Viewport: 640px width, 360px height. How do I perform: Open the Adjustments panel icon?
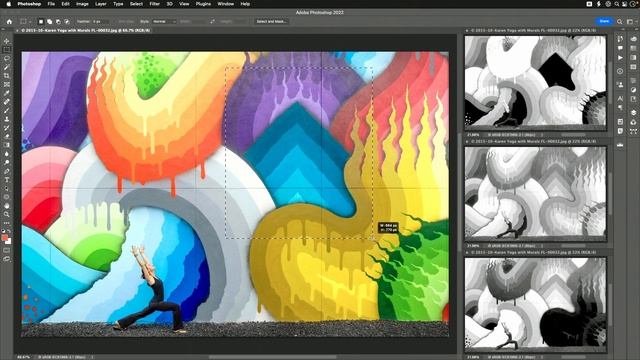(633, 90)
